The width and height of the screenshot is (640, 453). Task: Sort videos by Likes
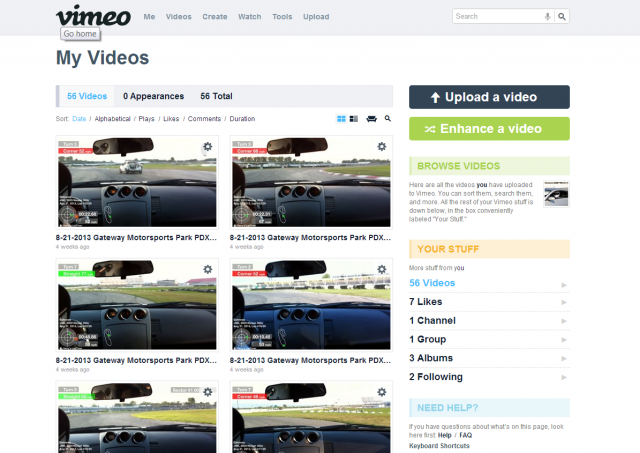point(171,119)
